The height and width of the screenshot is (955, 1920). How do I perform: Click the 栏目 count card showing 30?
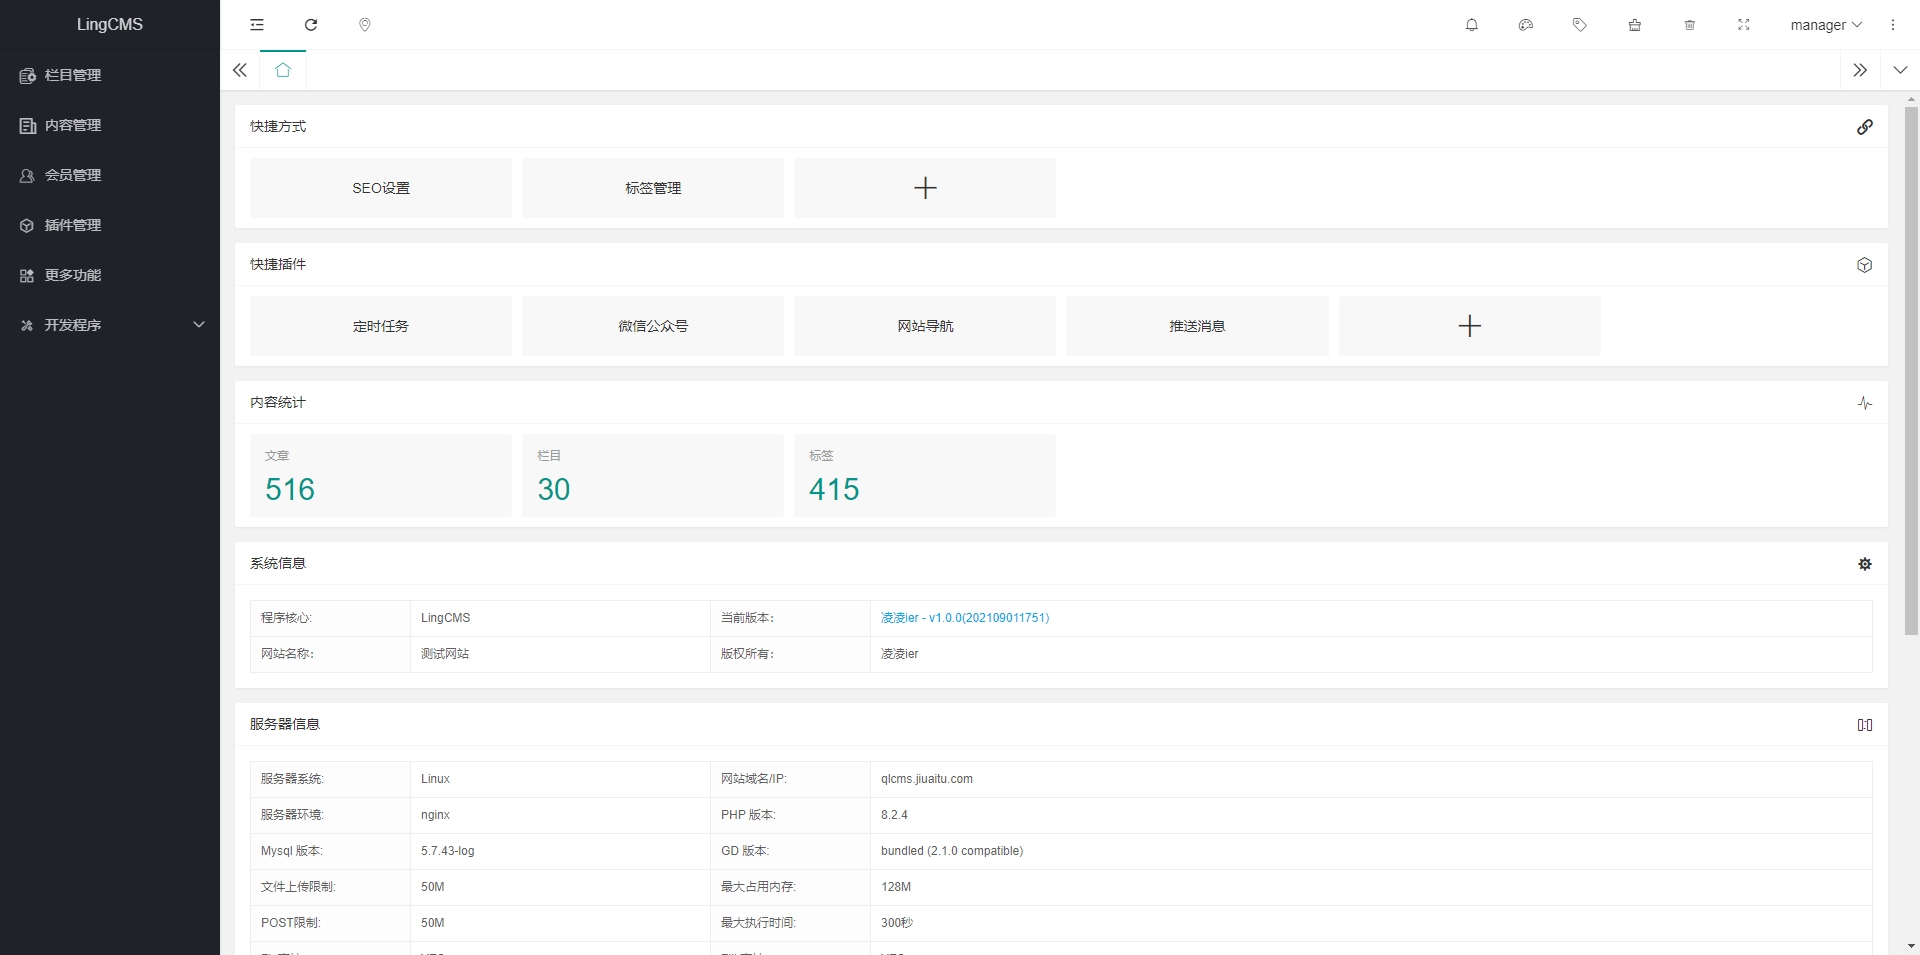pyautogui.click(x=653, y=475)
